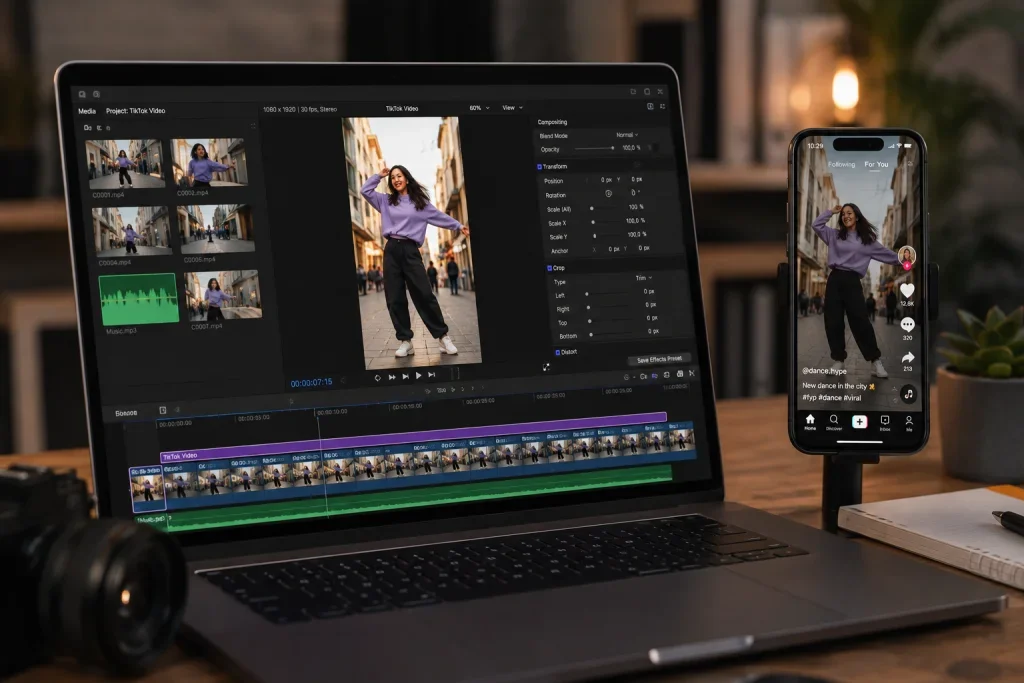Open the spinning music disc on the phone
Screen dimensions: 1024x683
[908, 394]
